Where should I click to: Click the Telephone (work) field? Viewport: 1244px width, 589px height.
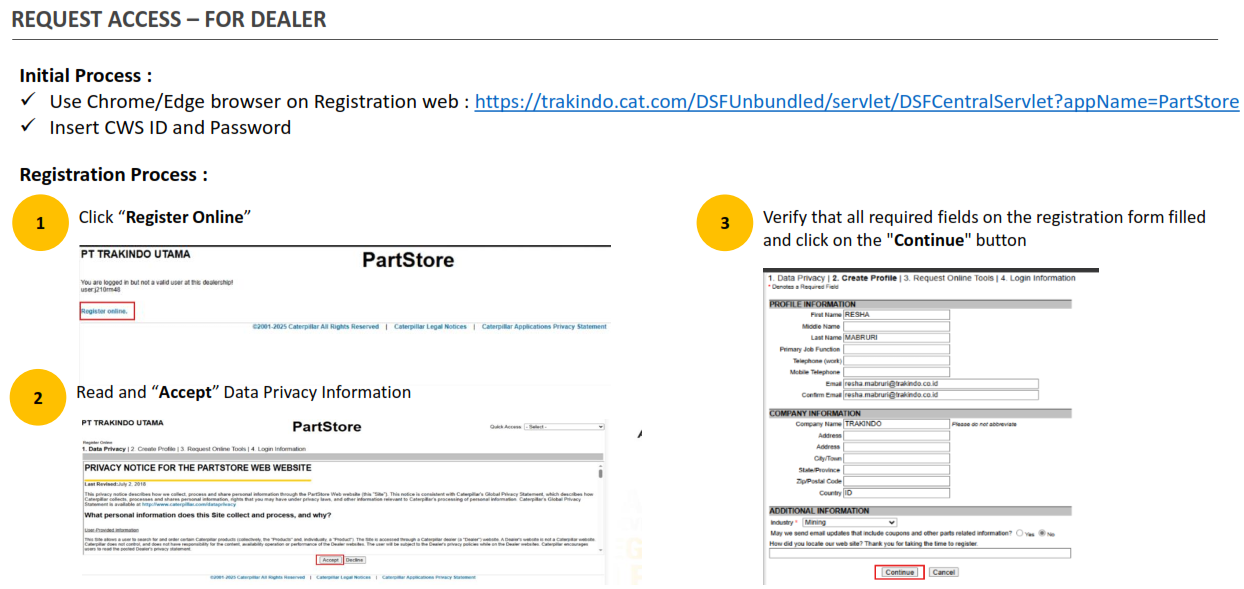[896, 360]
